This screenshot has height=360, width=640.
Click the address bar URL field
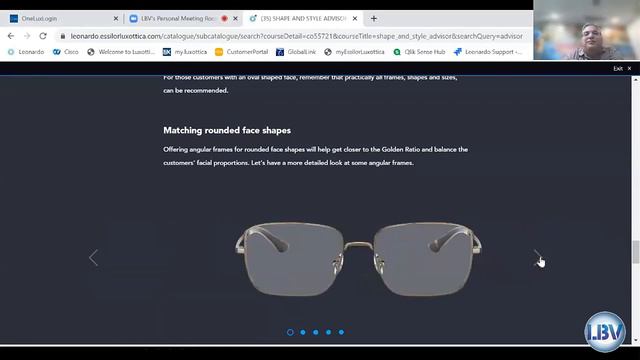pos(296,36)
